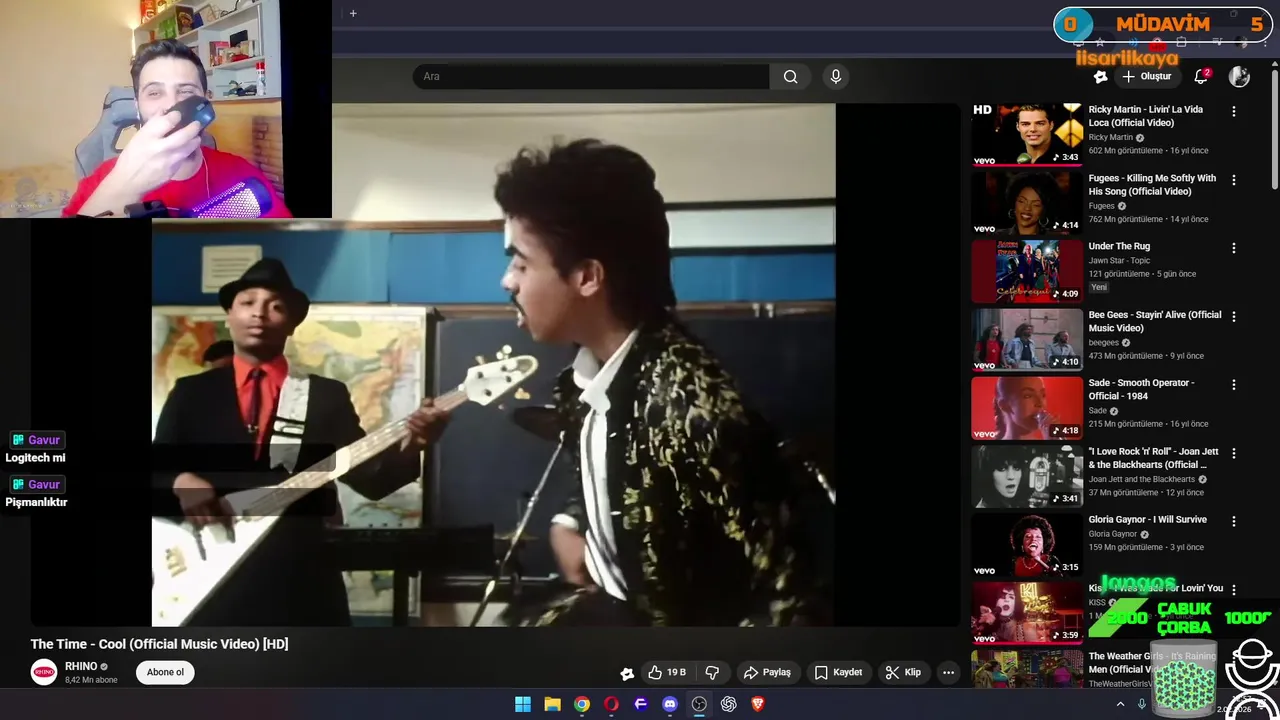Image resolution: width=1280 pixels, height=720 pixels.
Task: Open Bee Gees - Stayin' Alive title
Action: point(1155,321)
